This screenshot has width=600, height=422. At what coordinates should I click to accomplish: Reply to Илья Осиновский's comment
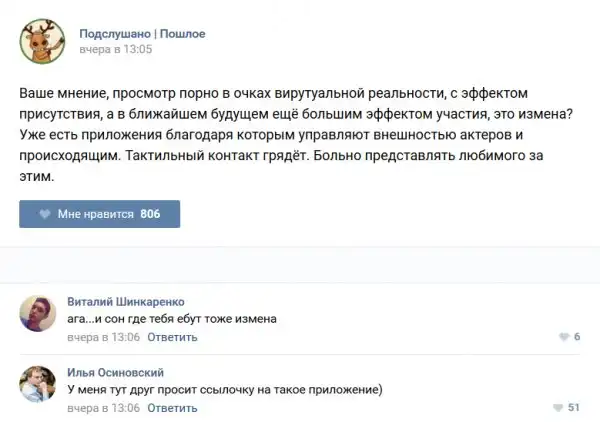172,408
